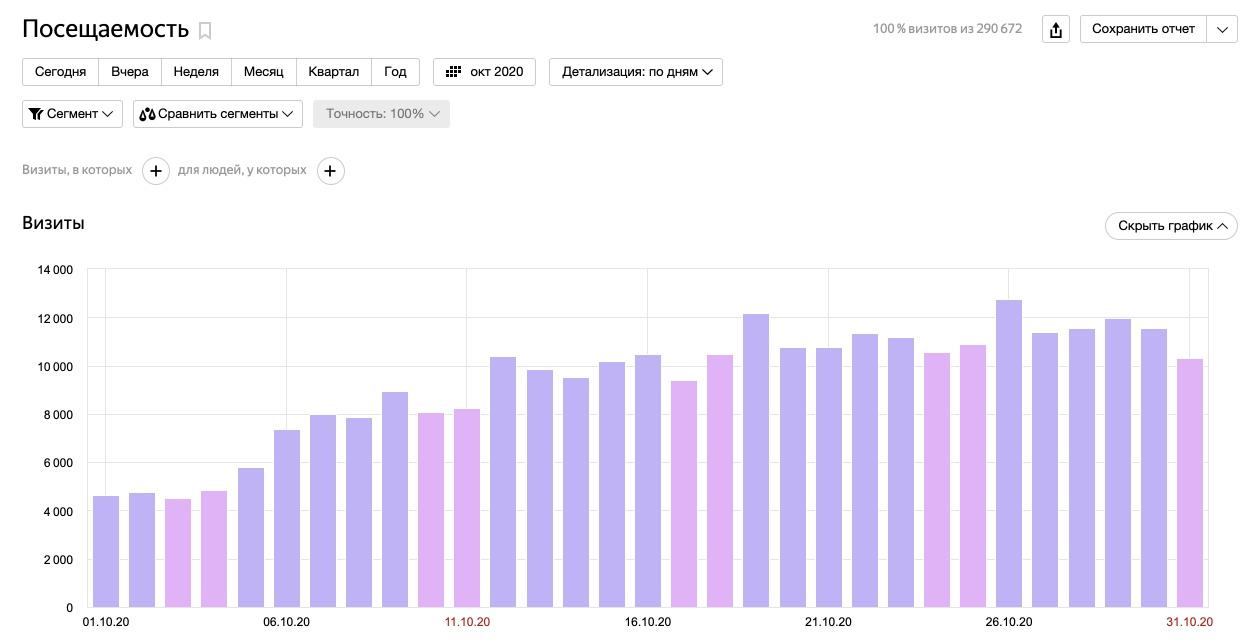Open Сравнить сегменты dropdown
The height and width of the screenshot is (642, 1246).
point(218,114)
